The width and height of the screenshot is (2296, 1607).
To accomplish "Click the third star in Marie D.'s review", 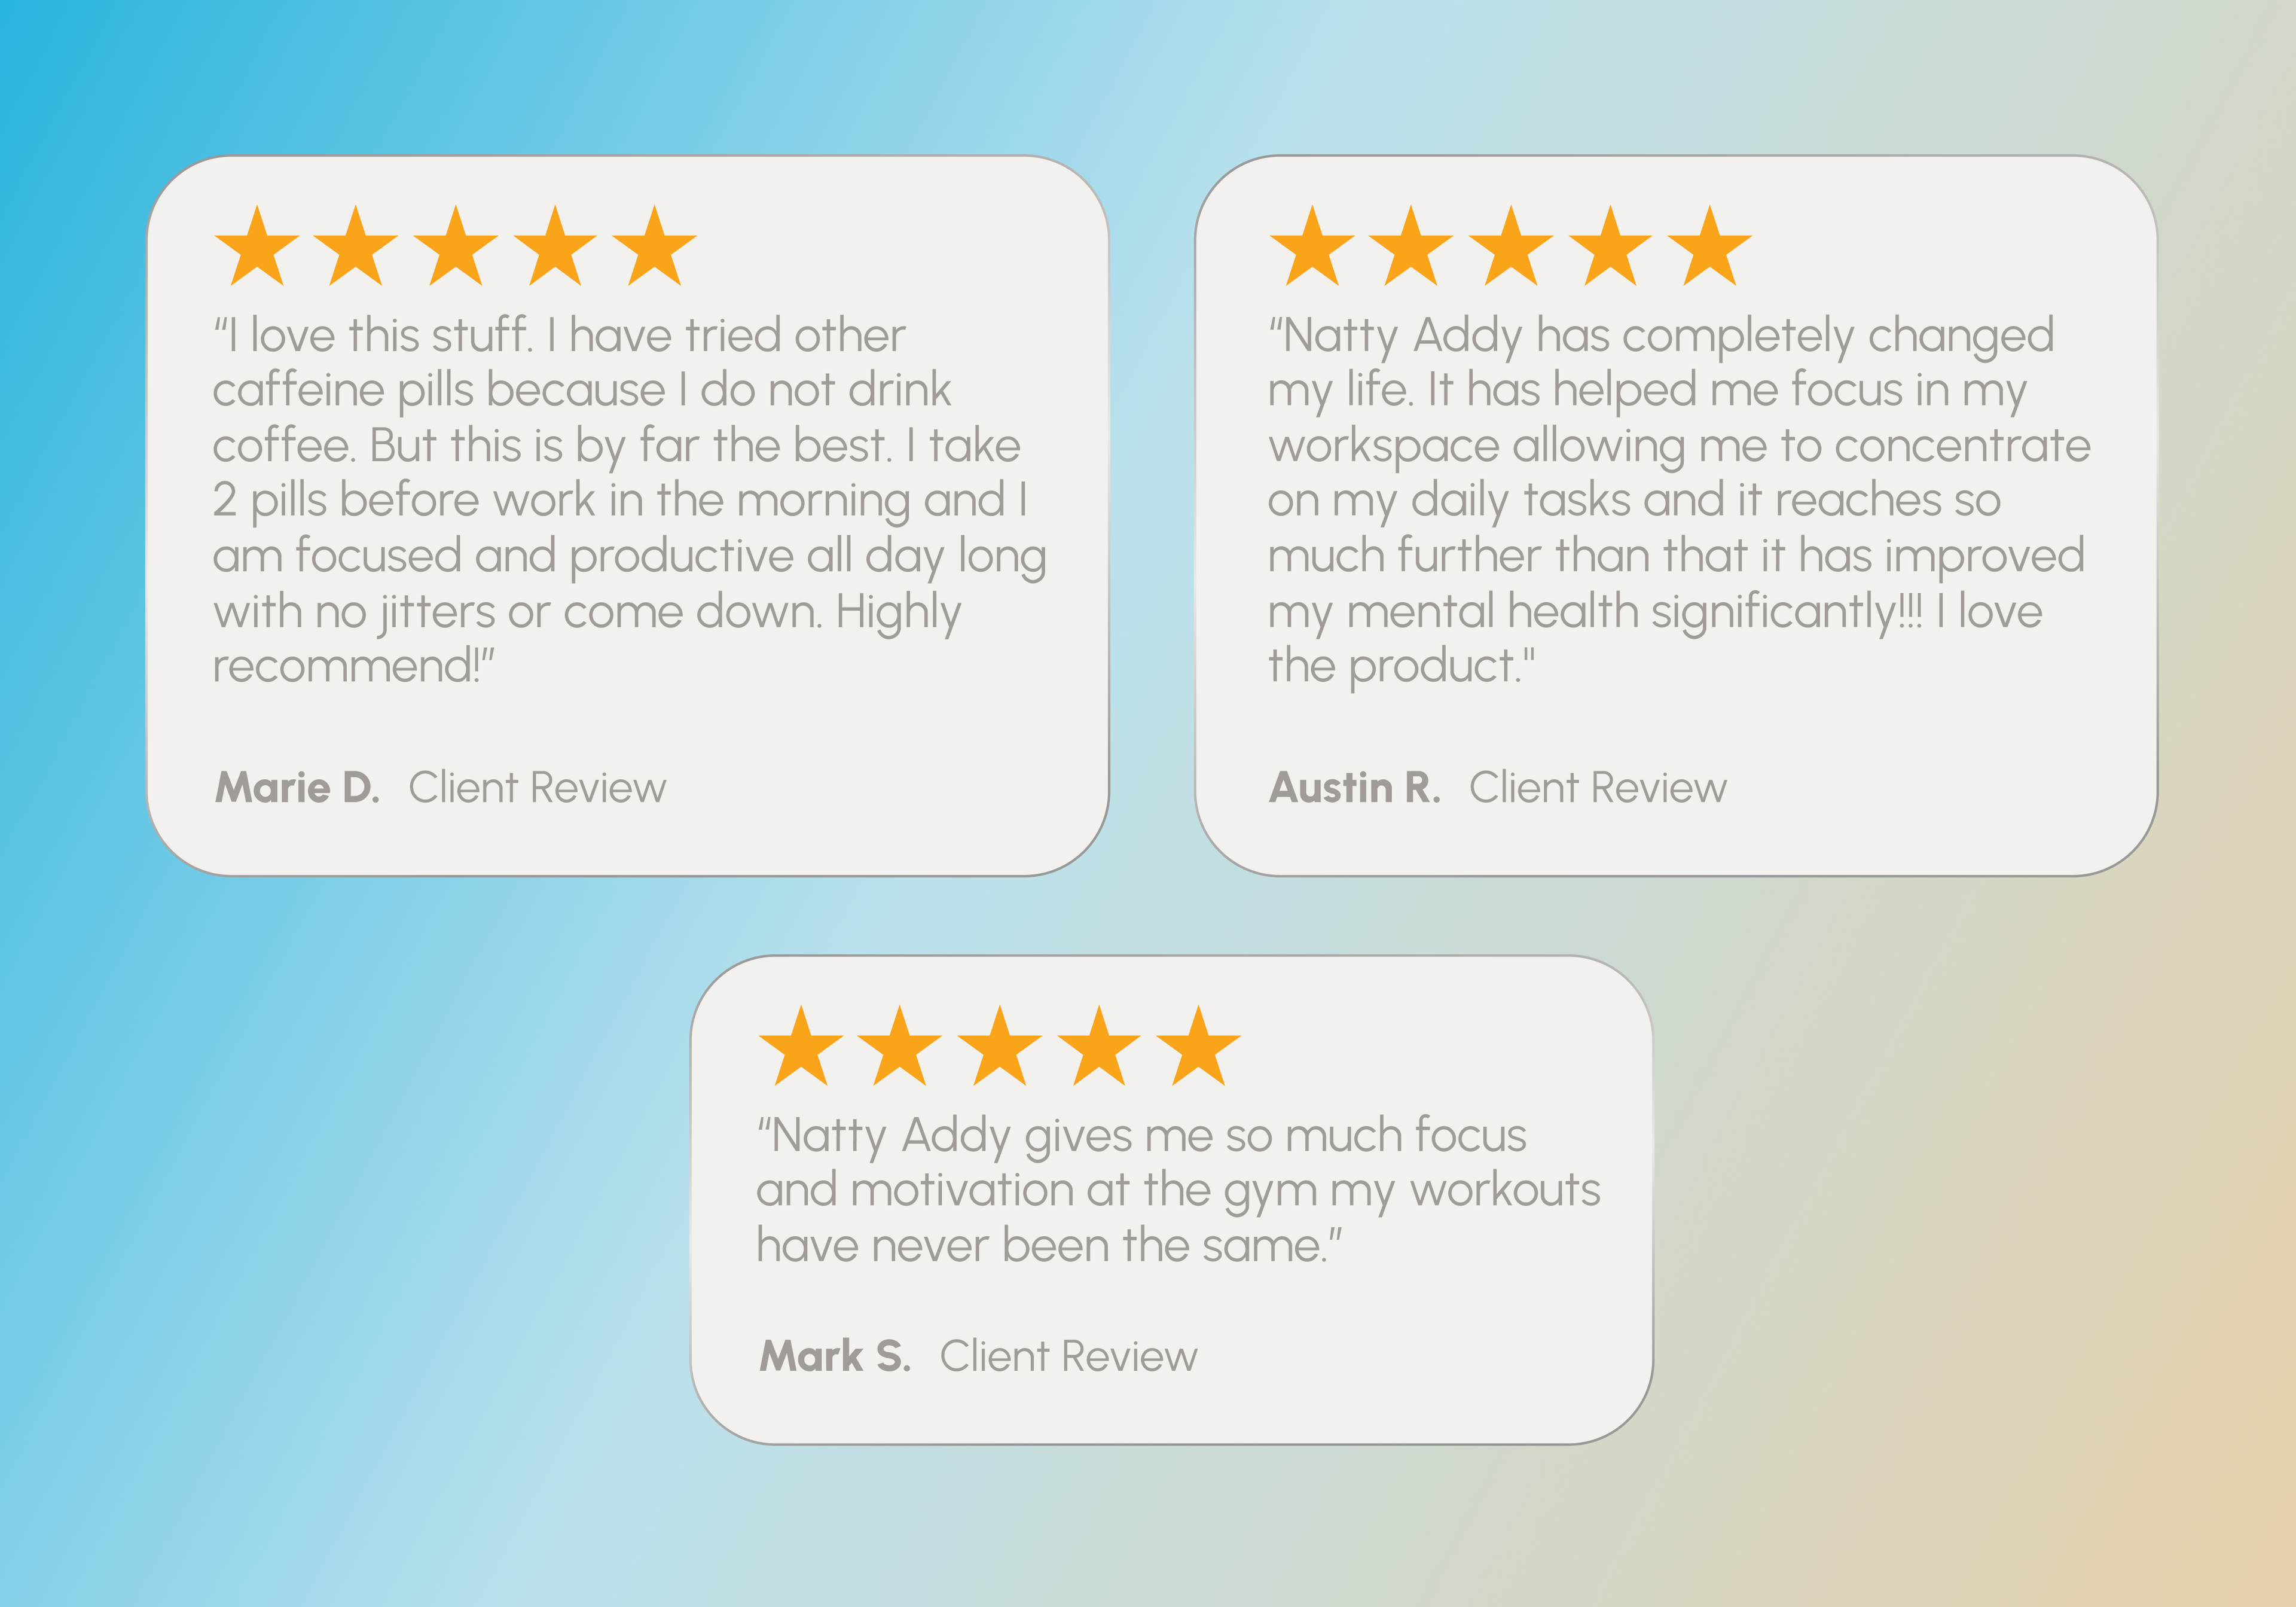I will click(456, 249).
